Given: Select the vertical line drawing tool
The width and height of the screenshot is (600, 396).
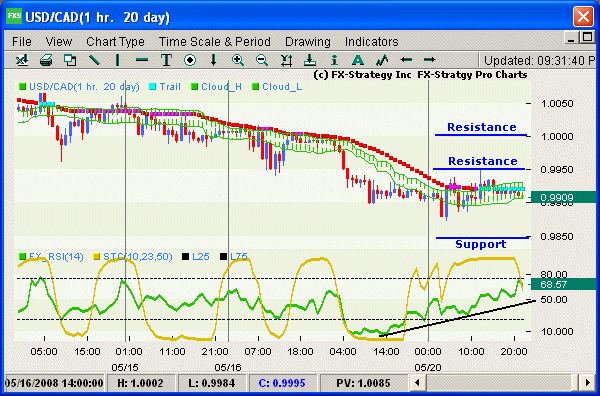Looking at the screenshot, I should (117, 60).
